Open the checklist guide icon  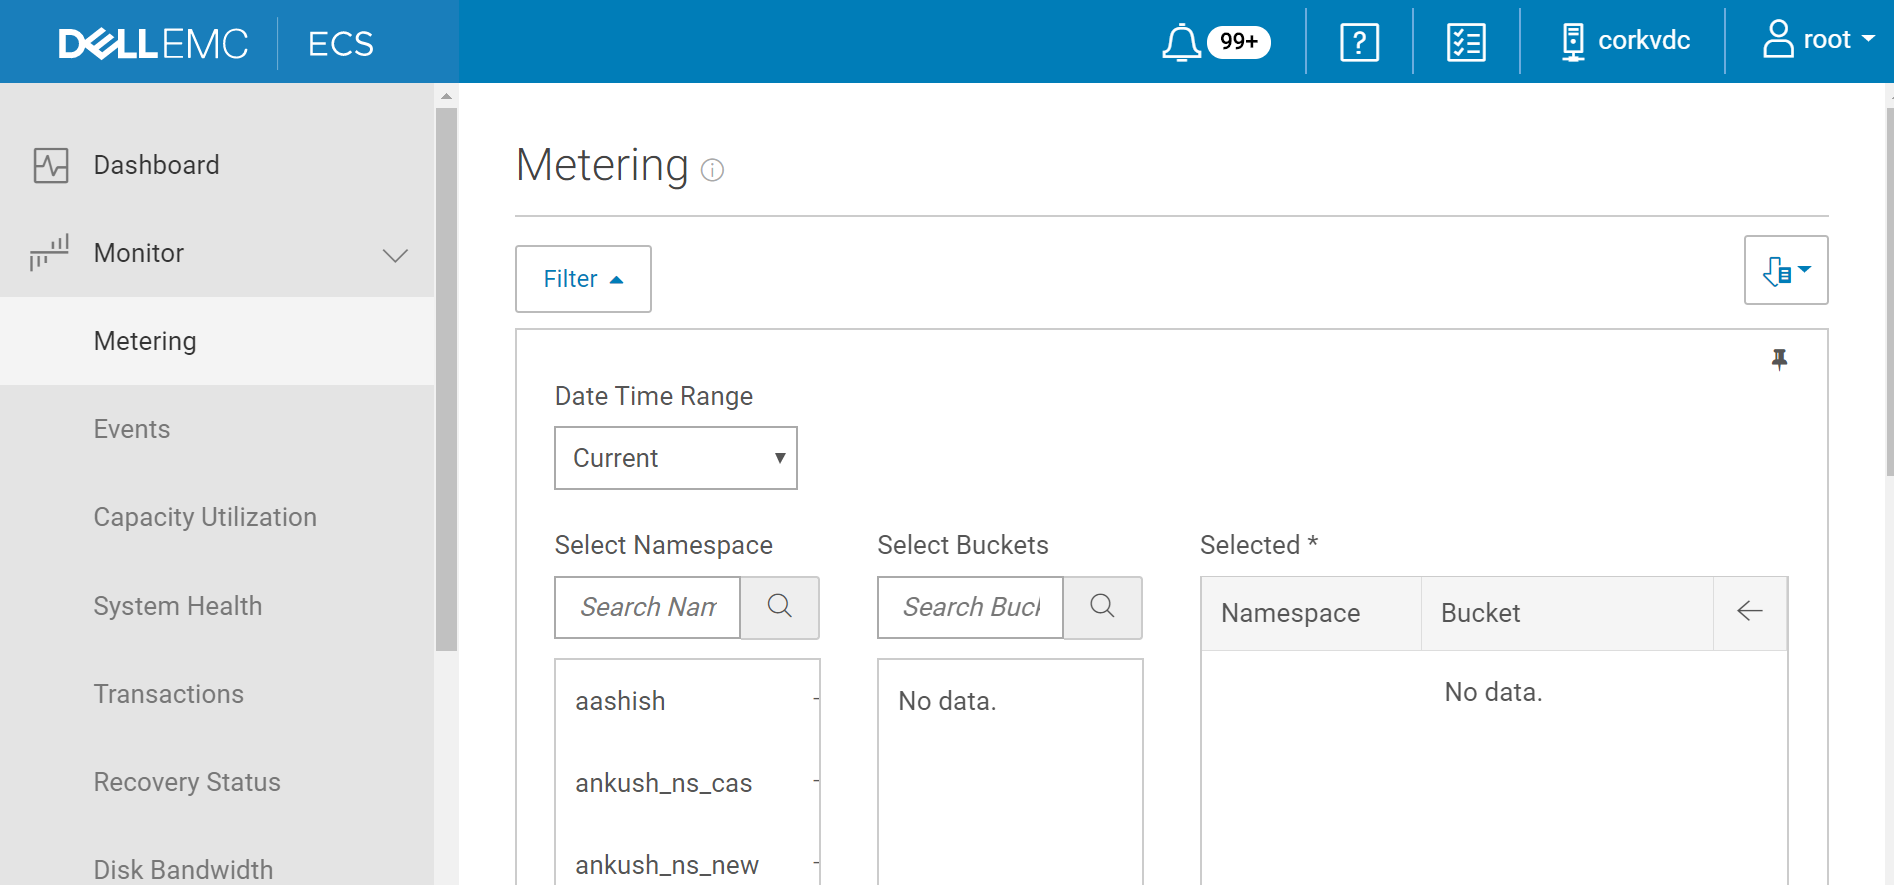(1465, 42)
